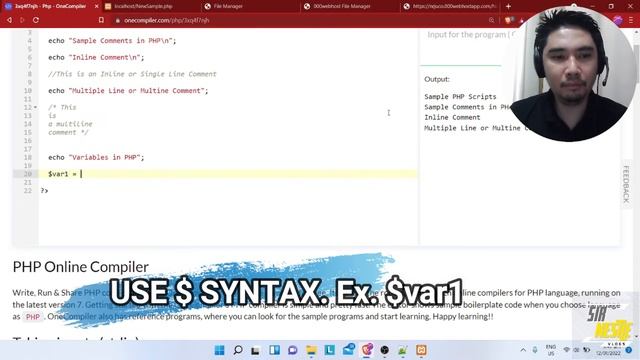
Task: Open Task View on the taskbar
Action: click(x=256, y=350)
